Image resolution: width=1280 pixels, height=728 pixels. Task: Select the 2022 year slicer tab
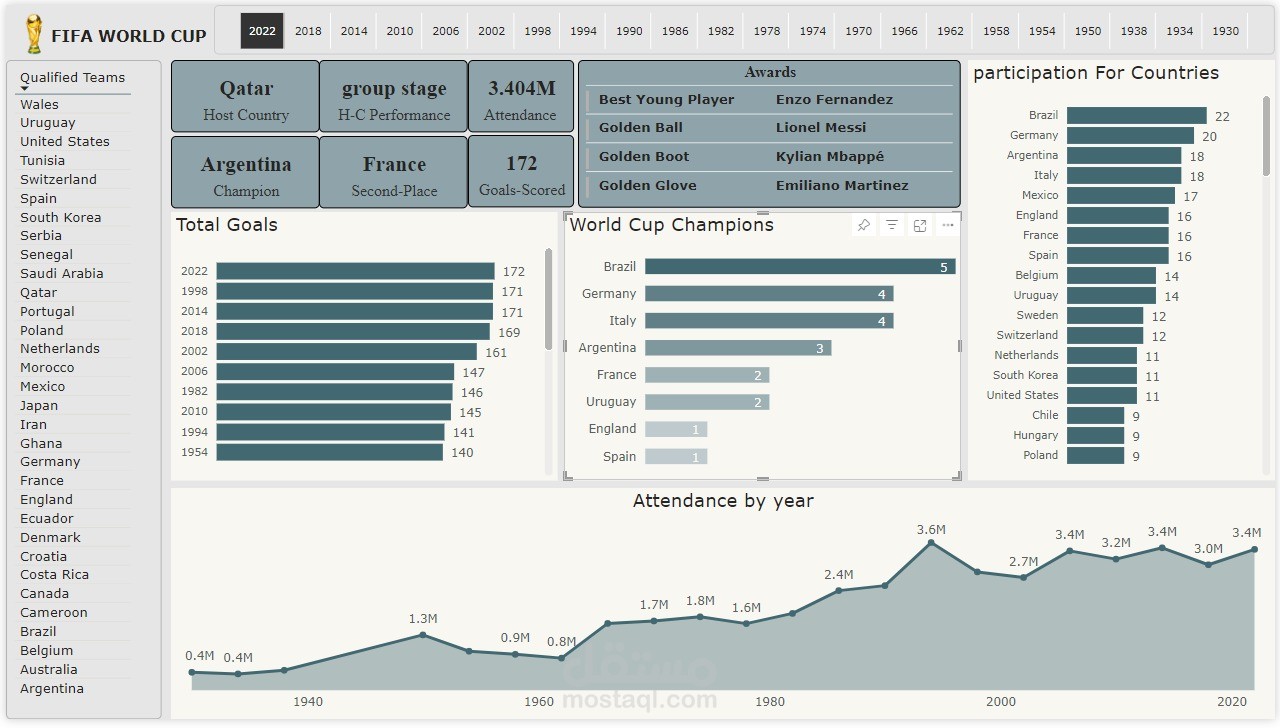point(262,31)
